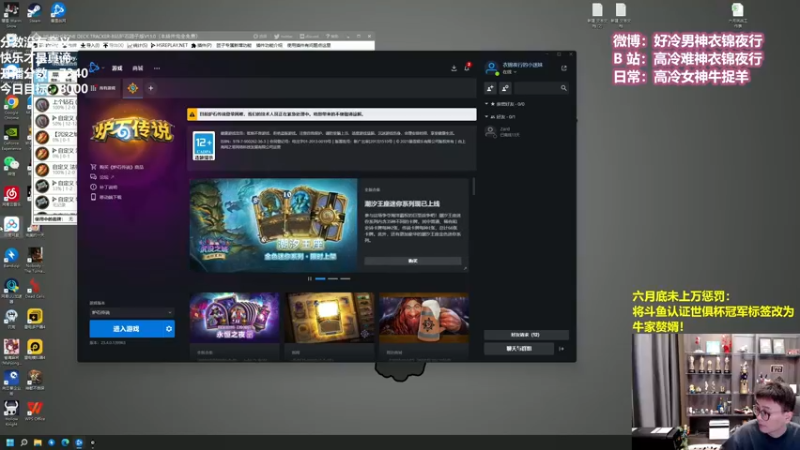Screen dimensions: 800x450
Task: Open the WeChat desktop icon
Action: tap(11, 166)
